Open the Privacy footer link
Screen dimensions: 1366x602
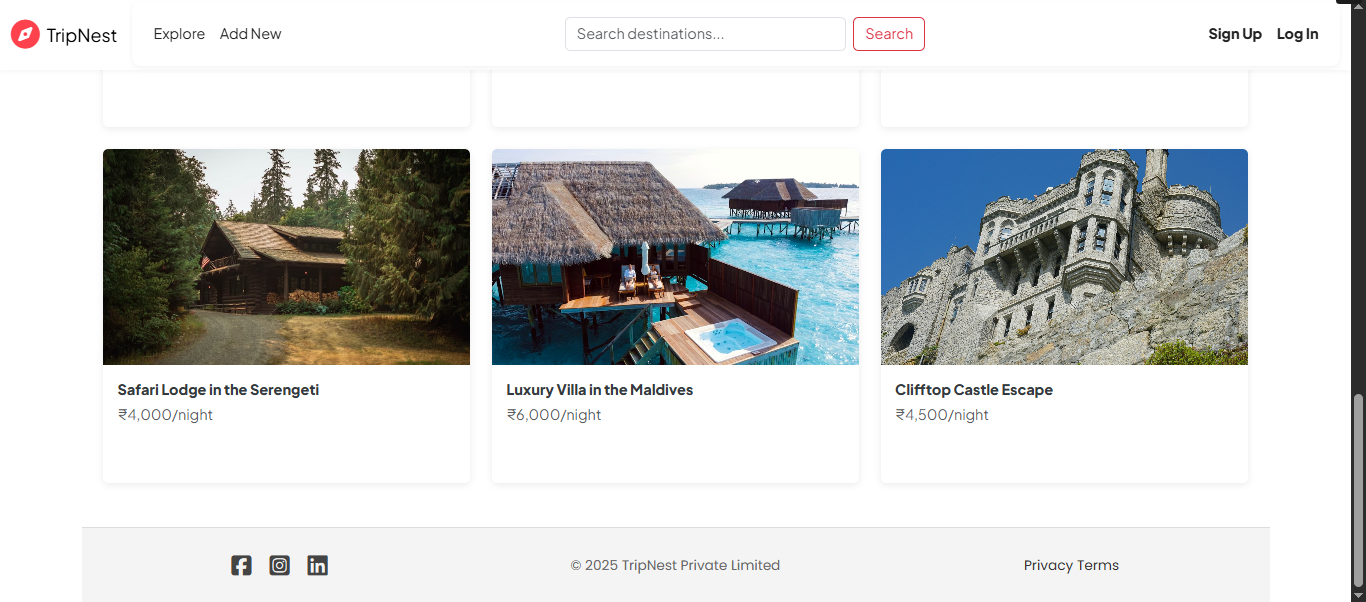[1048, 565]
